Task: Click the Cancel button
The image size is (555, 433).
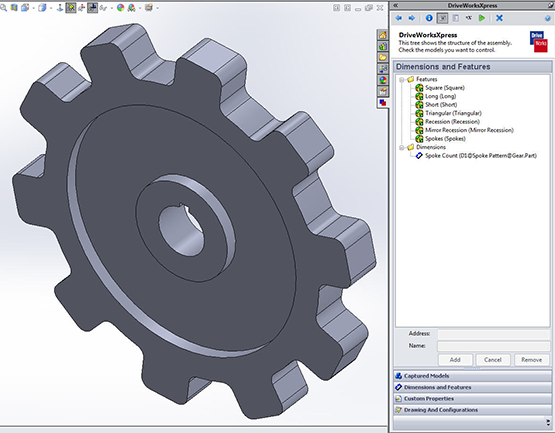Action: (x=493, y=360)
